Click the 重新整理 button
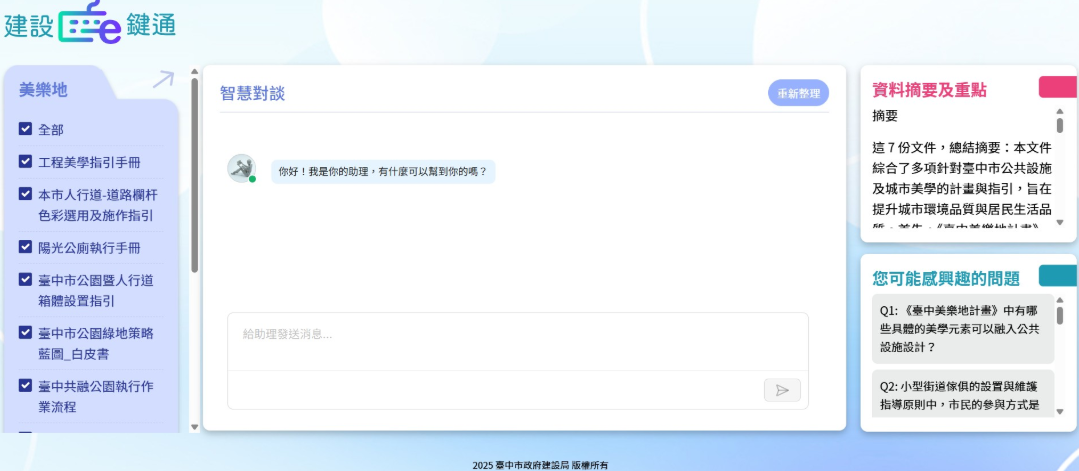The height and width of the screenshot is (471, 1079). (798, 93)
